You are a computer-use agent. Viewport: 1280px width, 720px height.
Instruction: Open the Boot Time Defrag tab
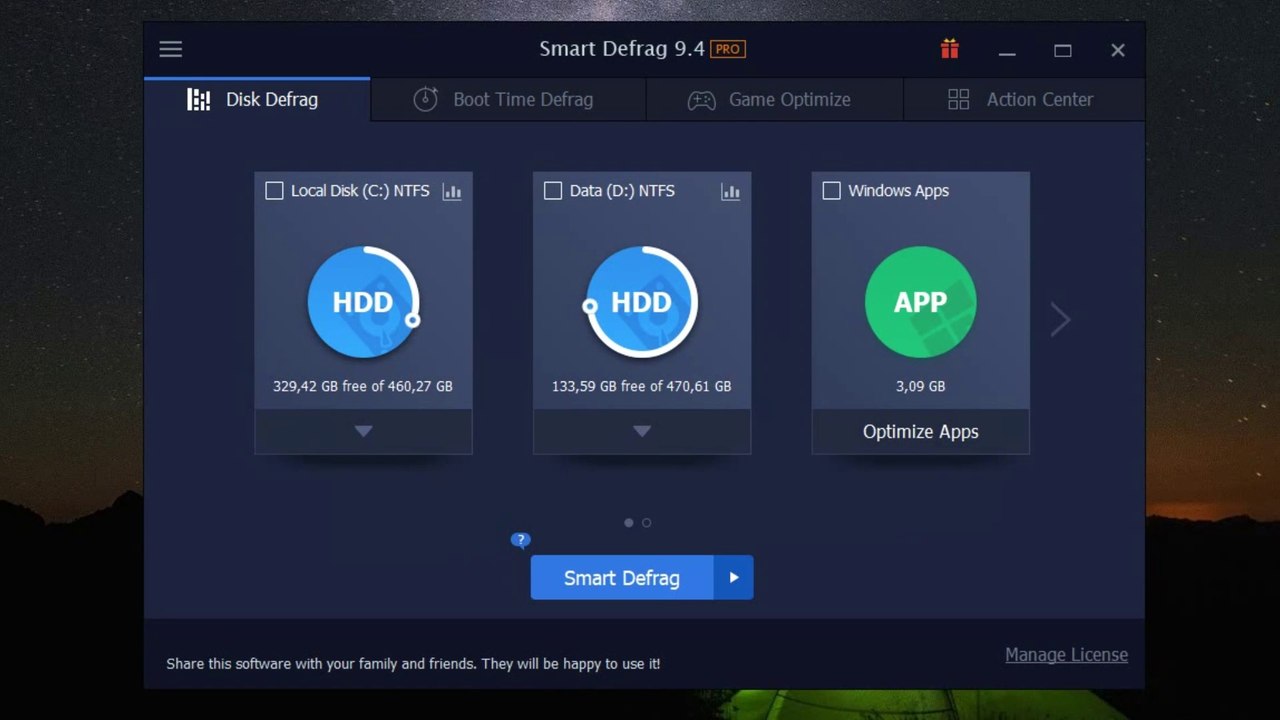508,100
